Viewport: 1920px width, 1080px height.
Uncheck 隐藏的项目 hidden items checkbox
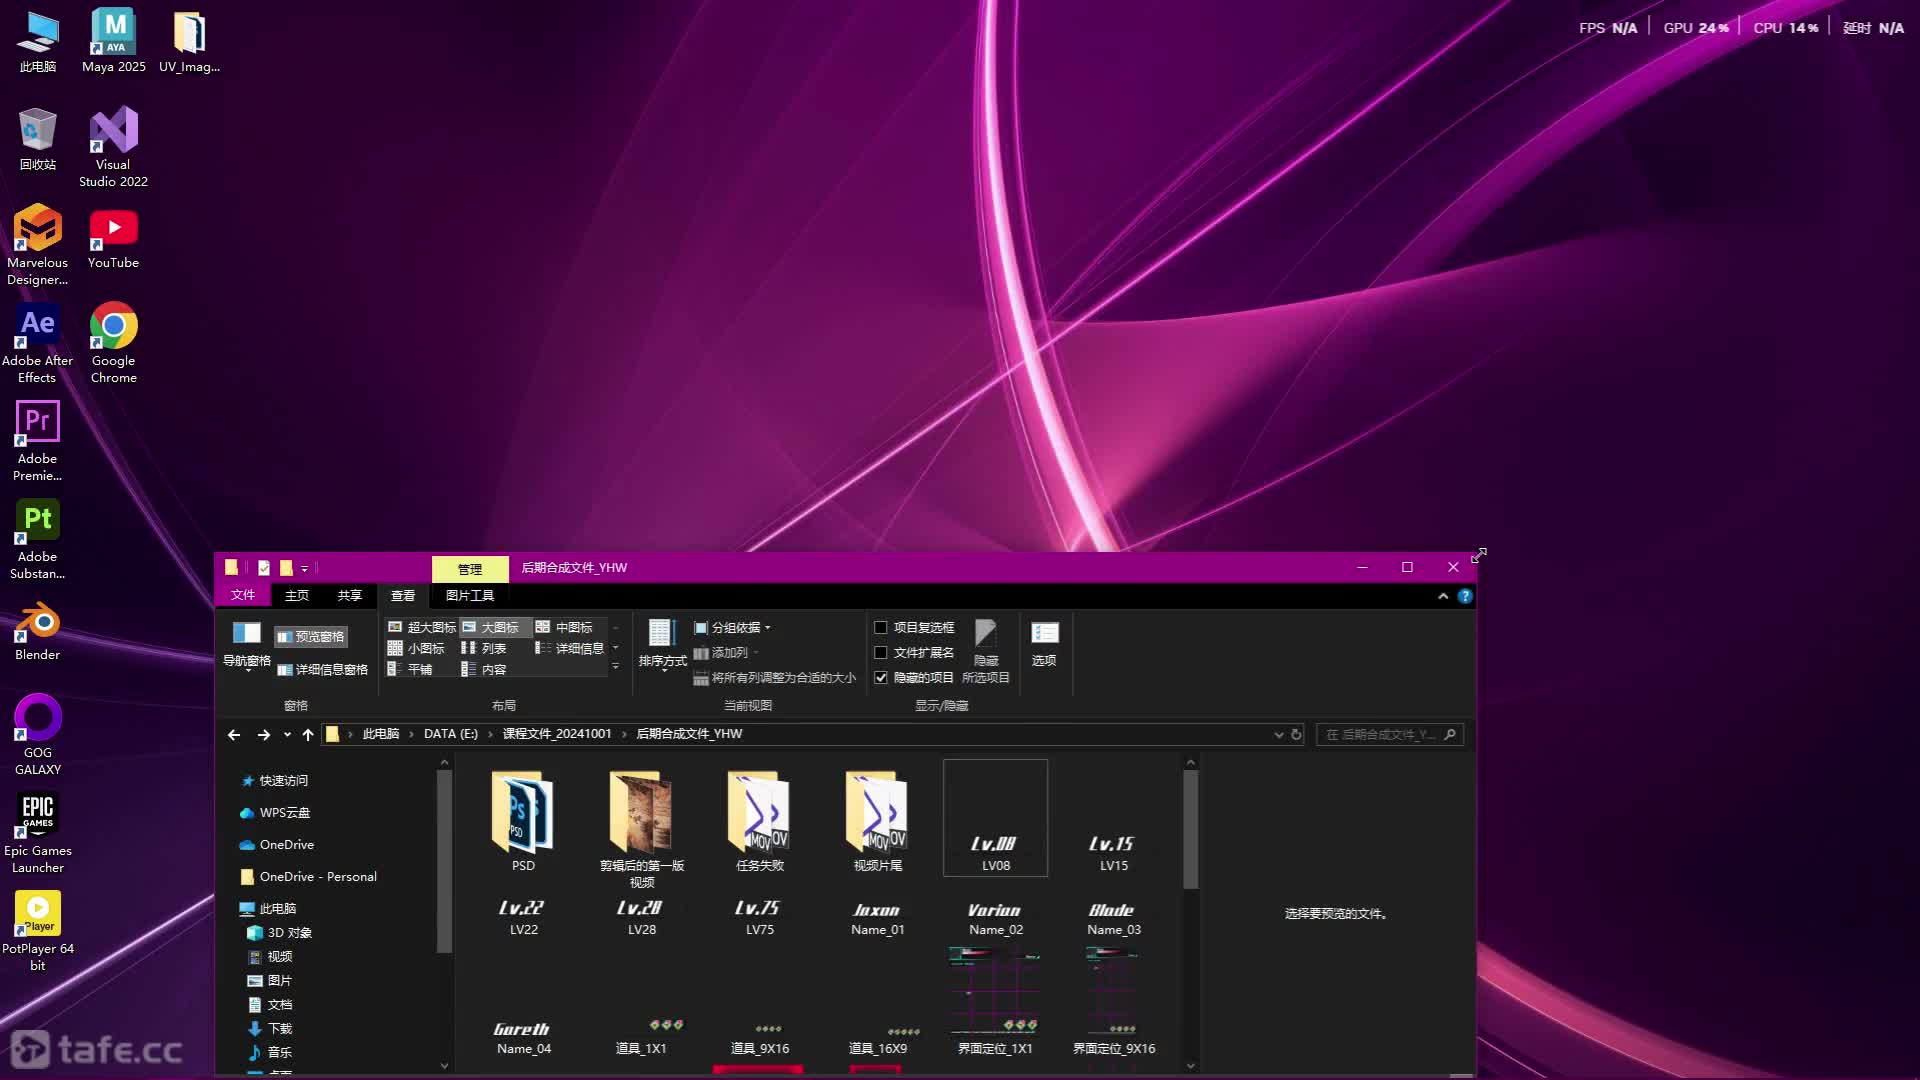coord(881,678)
